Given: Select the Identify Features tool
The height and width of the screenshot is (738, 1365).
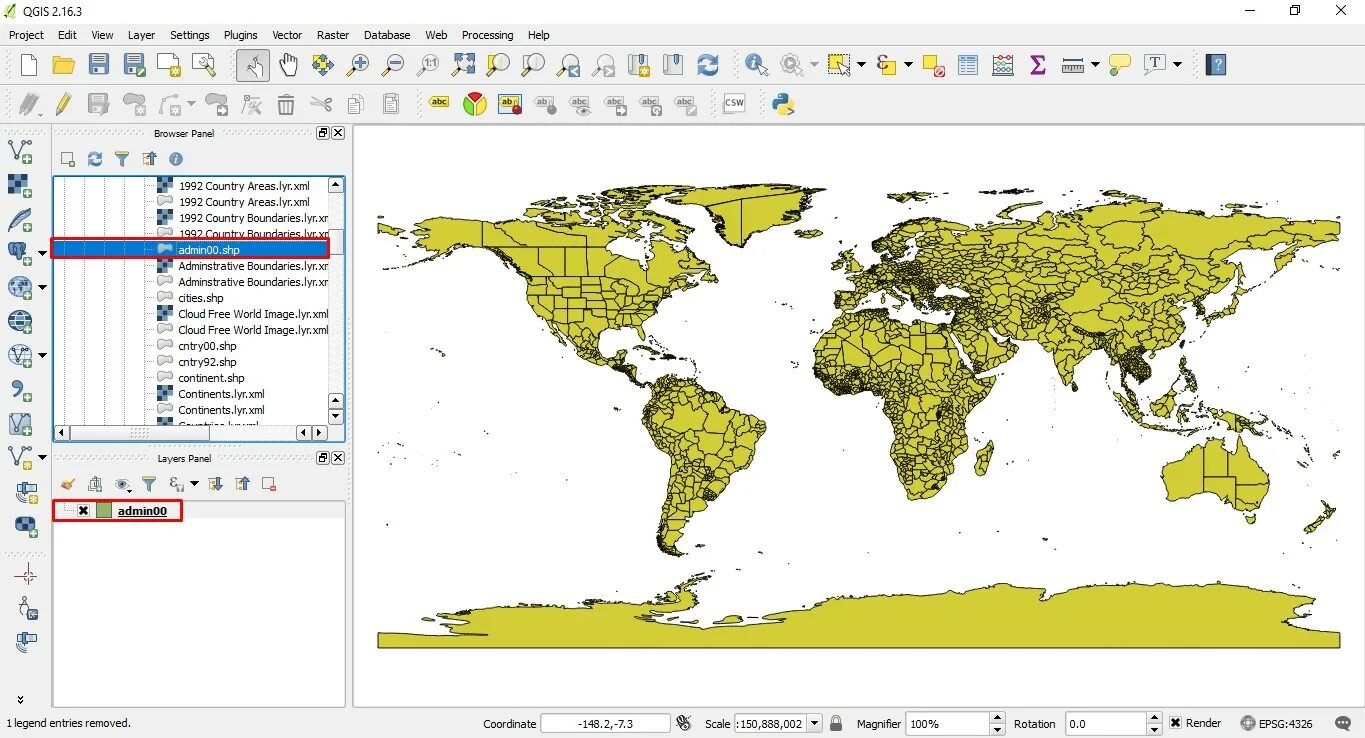Looking at the screenshot, I should click(757, 65).
